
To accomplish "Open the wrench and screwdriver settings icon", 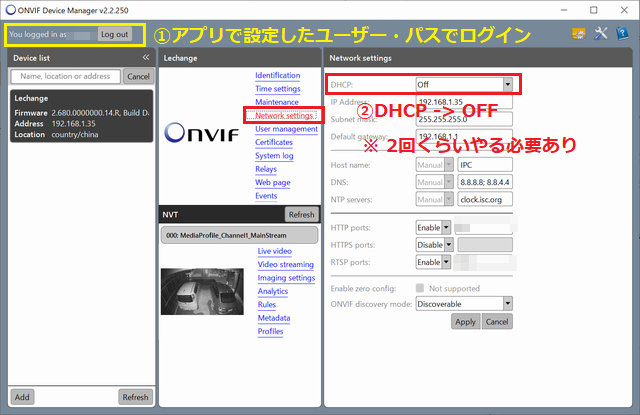I will tap(600, 33).
